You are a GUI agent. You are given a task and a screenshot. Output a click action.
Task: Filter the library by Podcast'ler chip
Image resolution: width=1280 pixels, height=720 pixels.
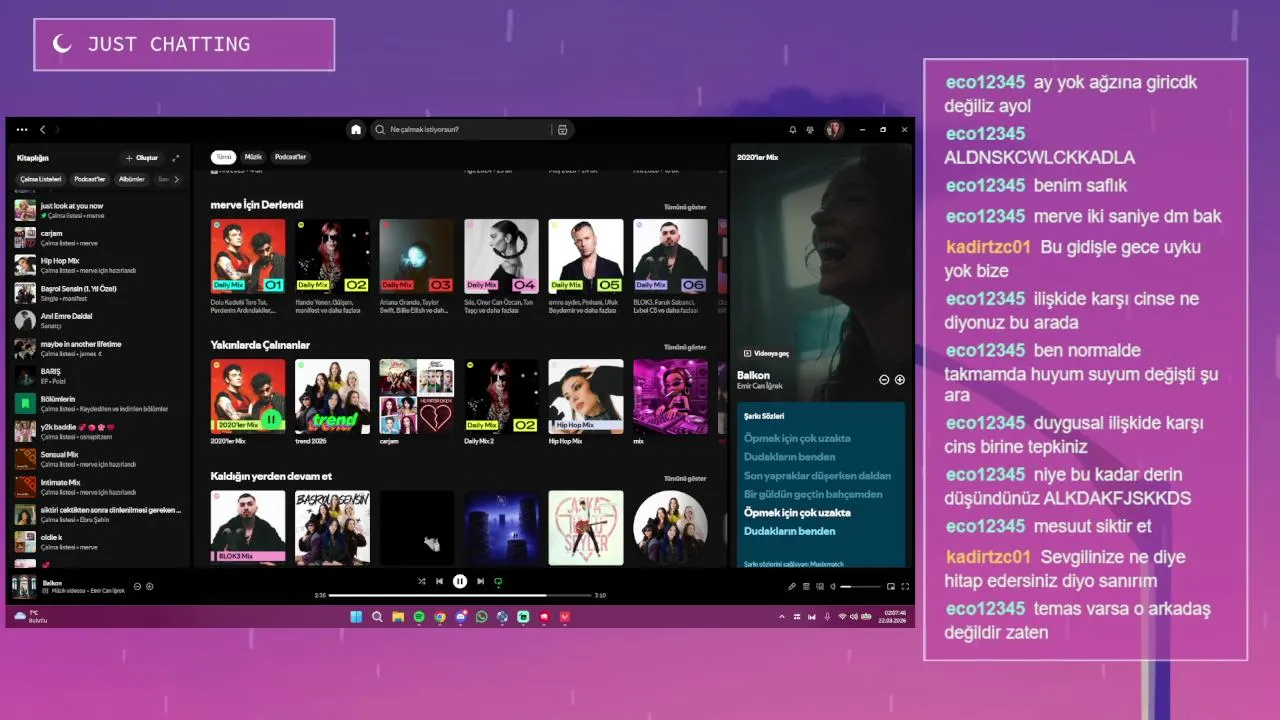[x=90, y=179]
